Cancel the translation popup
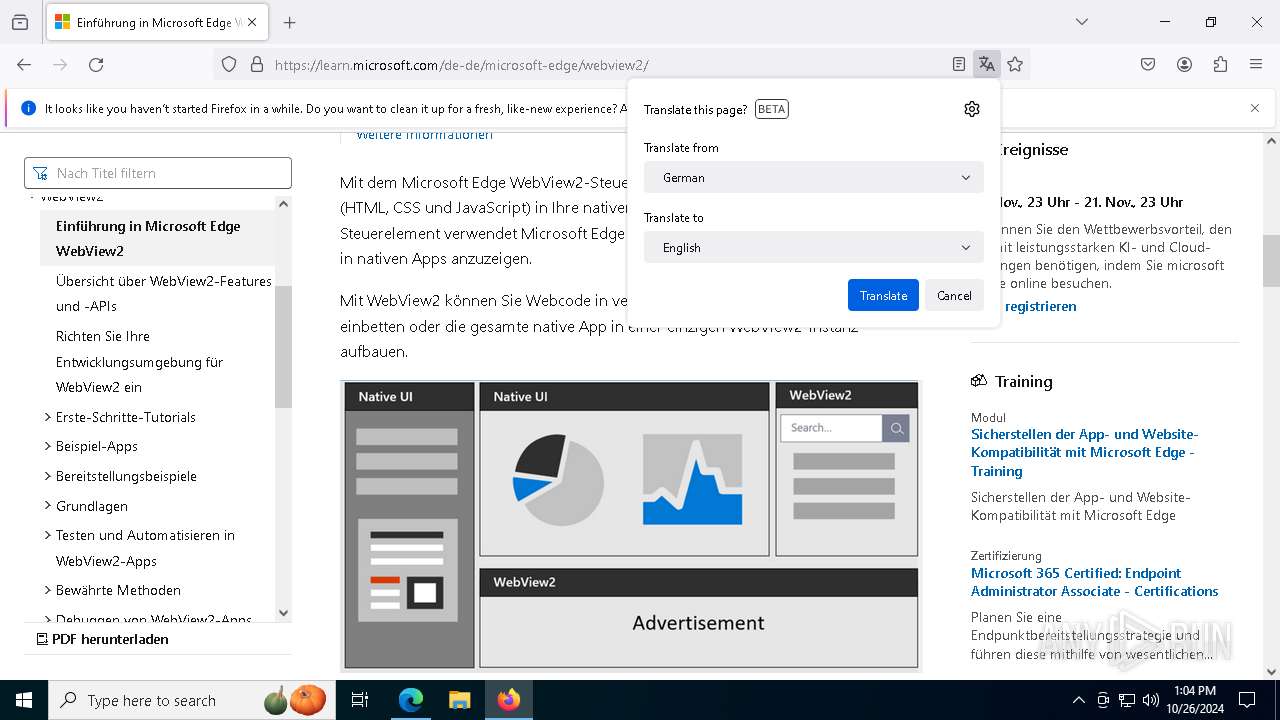Viewport: 1280px width, 720px height. [x=954, y=295]
